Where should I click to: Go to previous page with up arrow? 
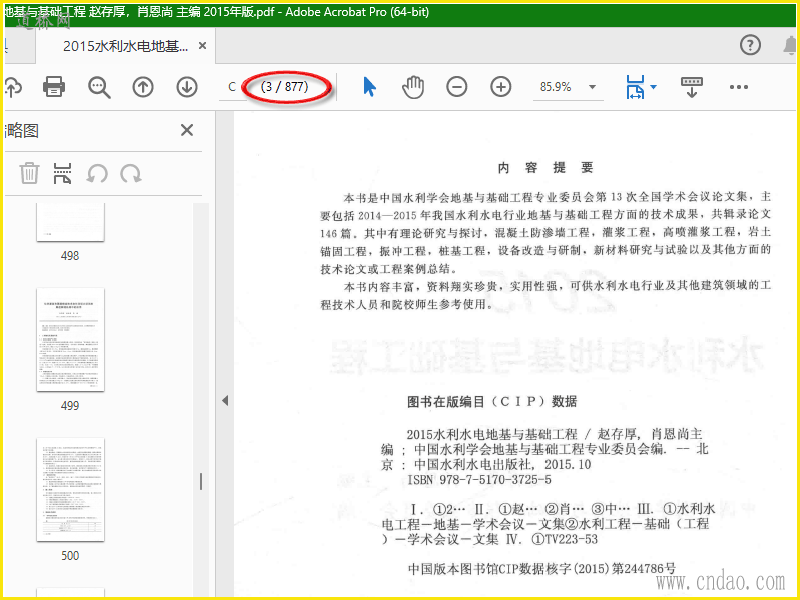[x=143, y=87]
